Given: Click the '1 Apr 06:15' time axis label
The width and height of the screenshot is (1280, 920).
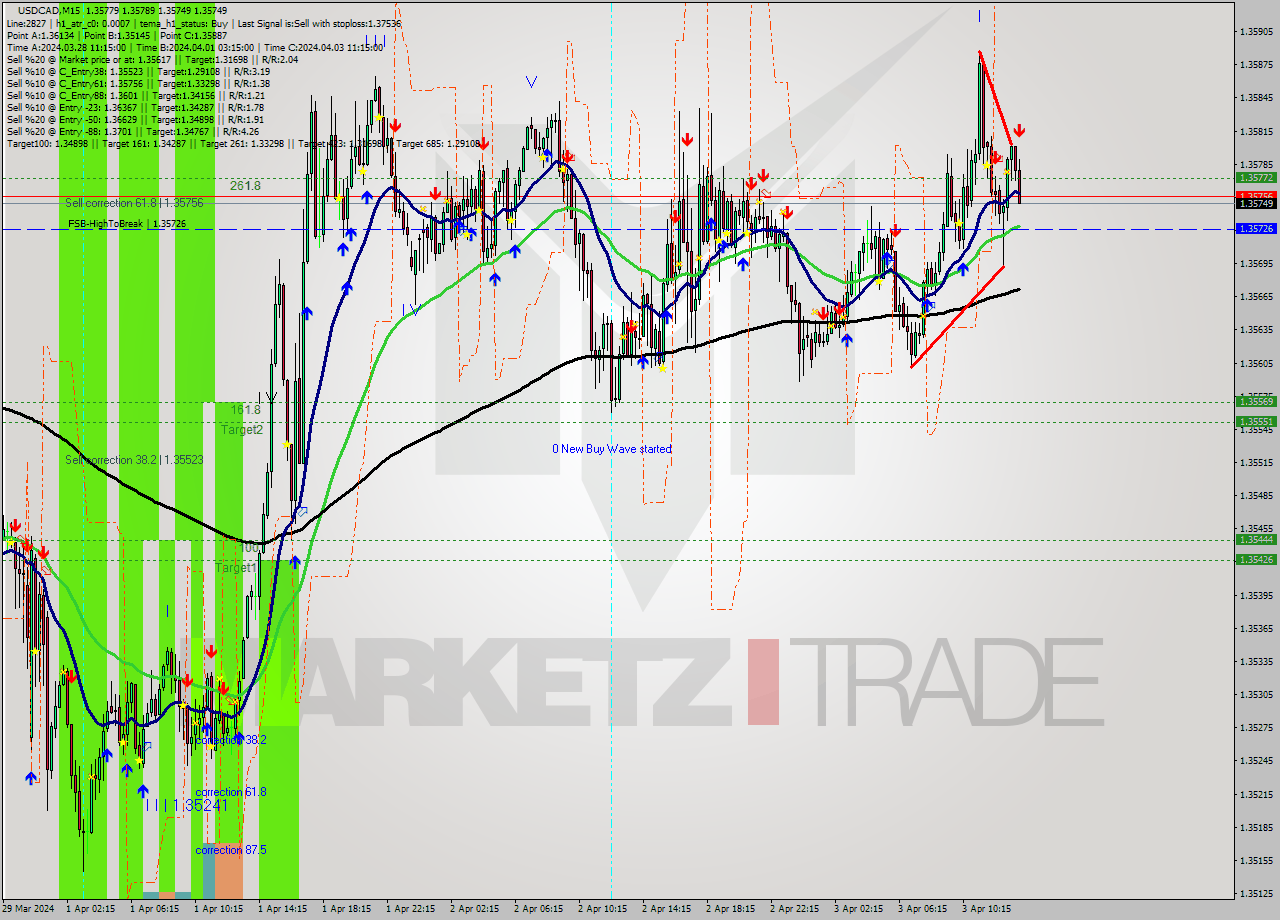Looking at the screenshot, I should [x=154, y=909].
